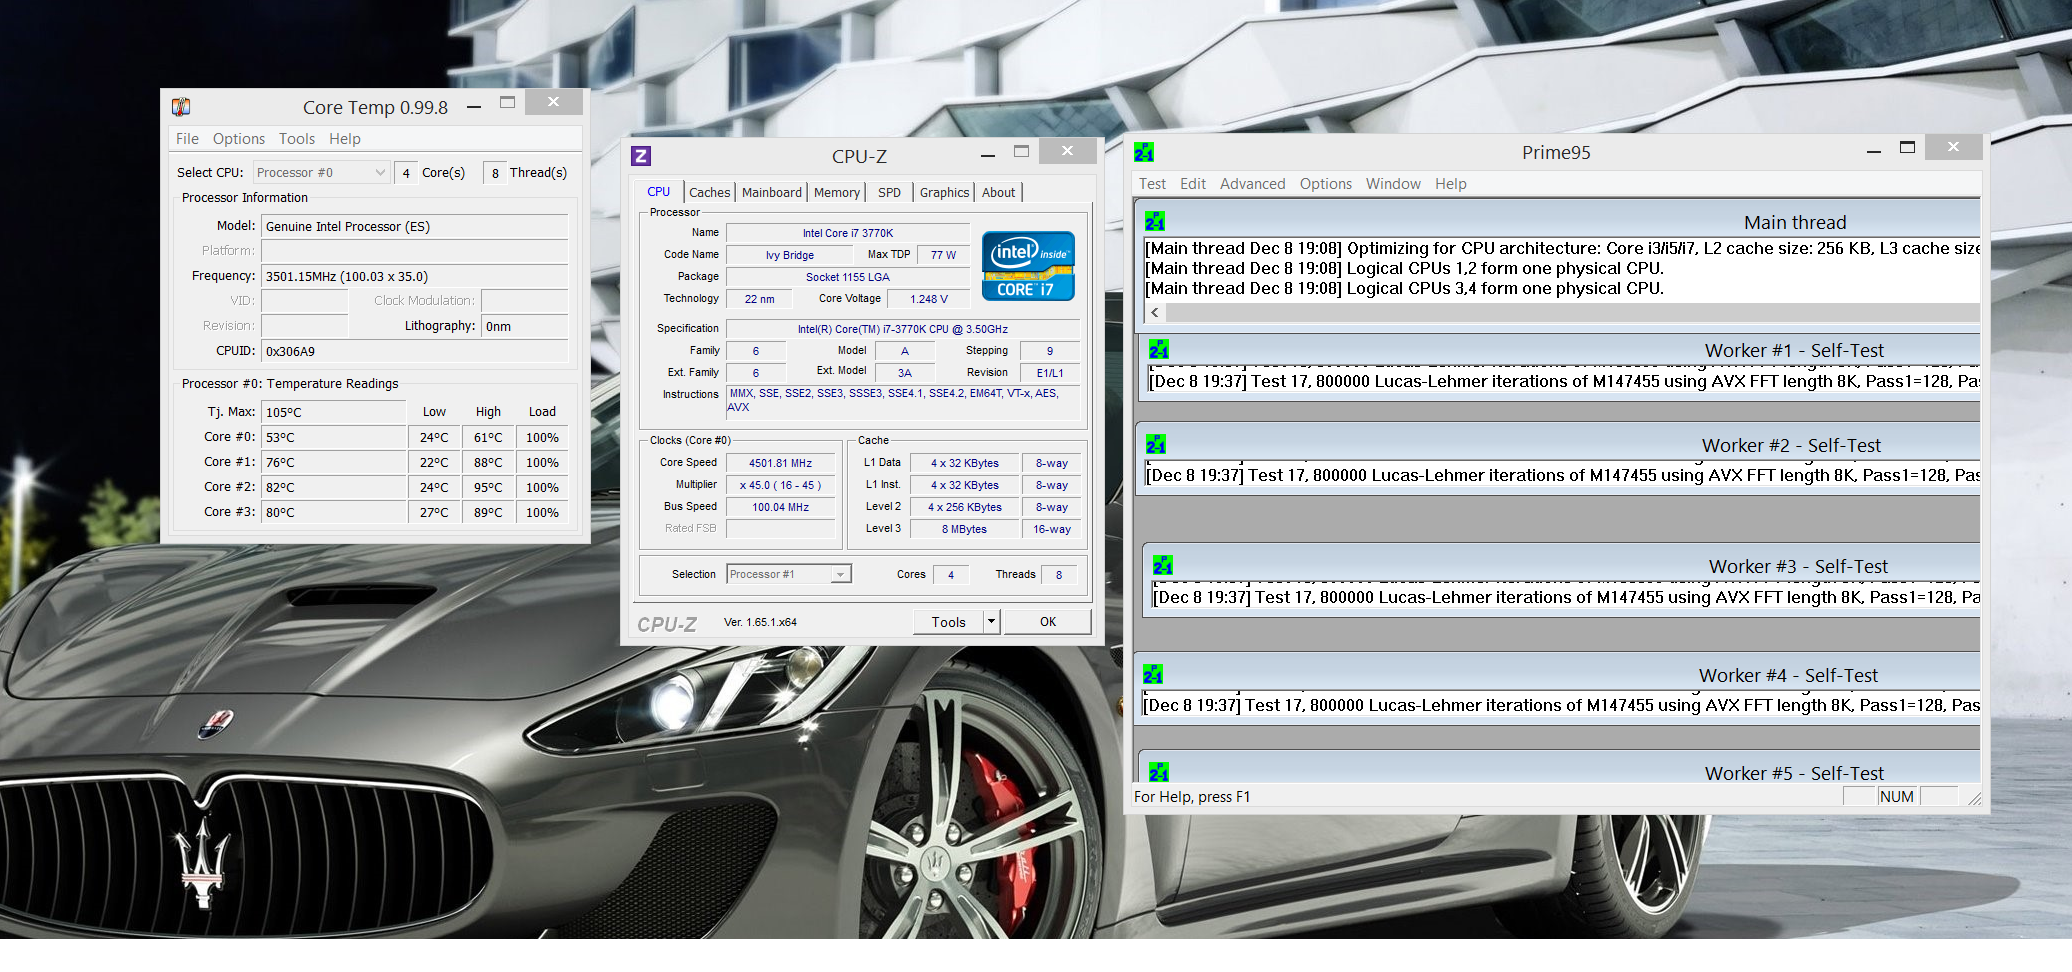
Task: Click the Prime95 application icon in title bar
Action: click(1144, 152)
